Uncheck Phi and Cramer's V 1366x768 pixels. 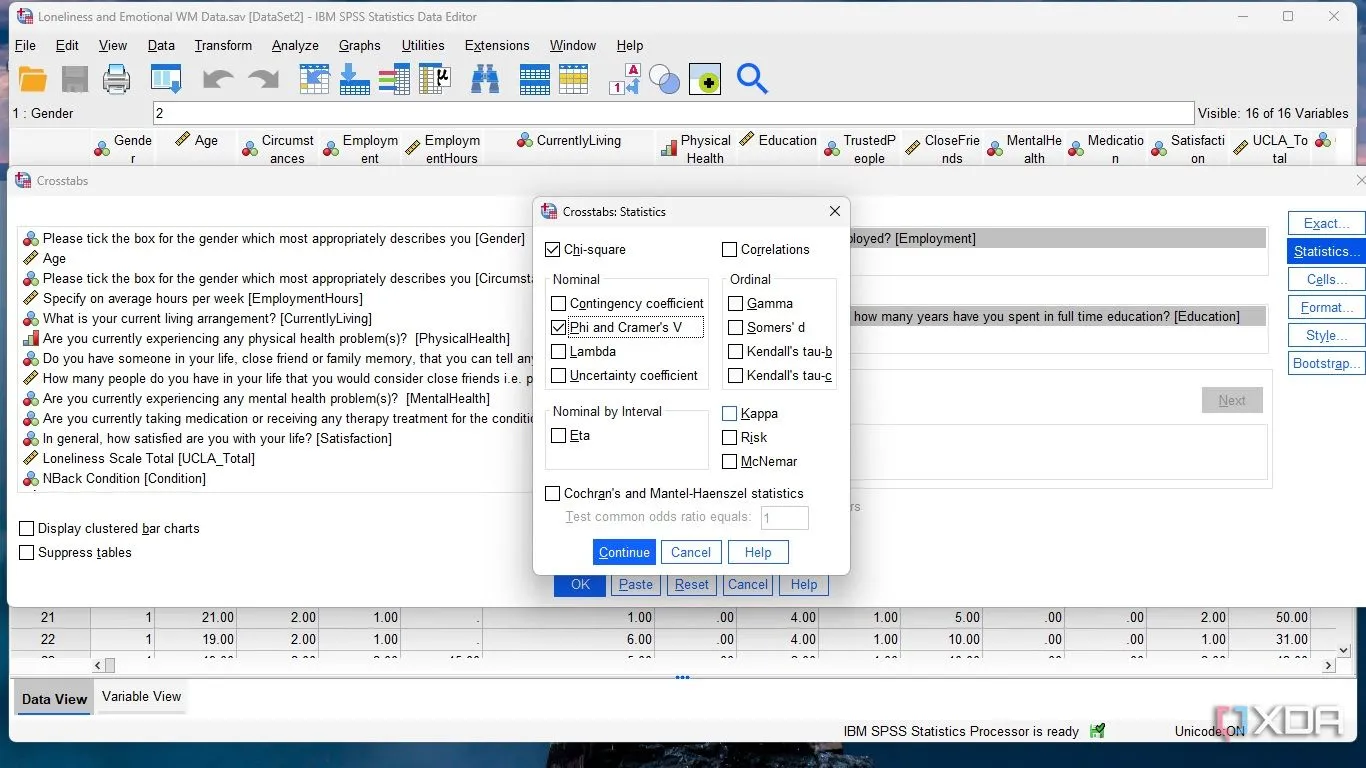(559, 327)
